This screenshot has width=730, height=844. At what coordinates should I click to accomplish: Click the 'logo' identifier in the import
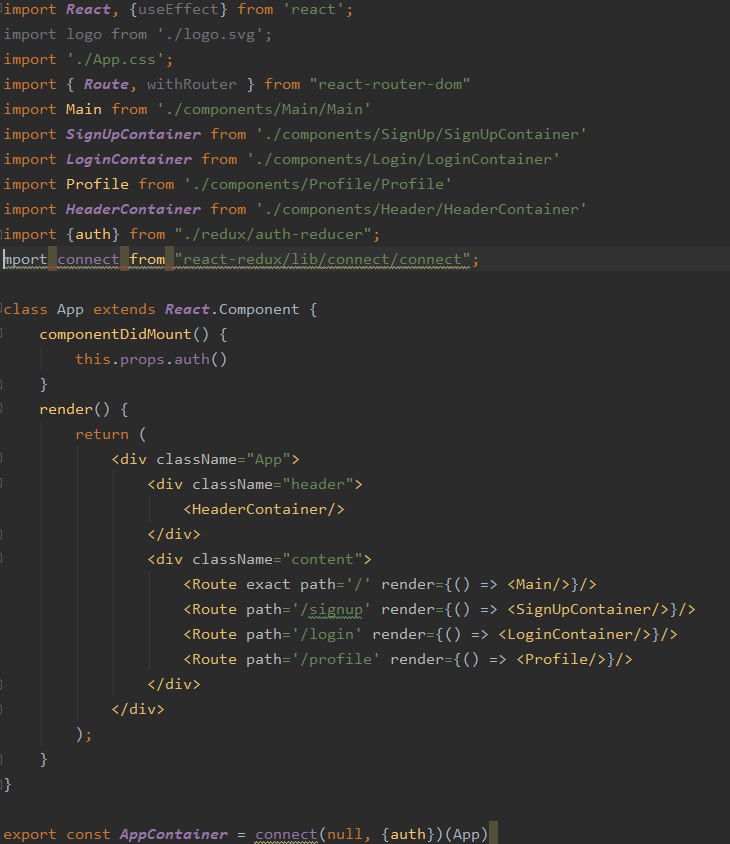click(x=83, y=34)
